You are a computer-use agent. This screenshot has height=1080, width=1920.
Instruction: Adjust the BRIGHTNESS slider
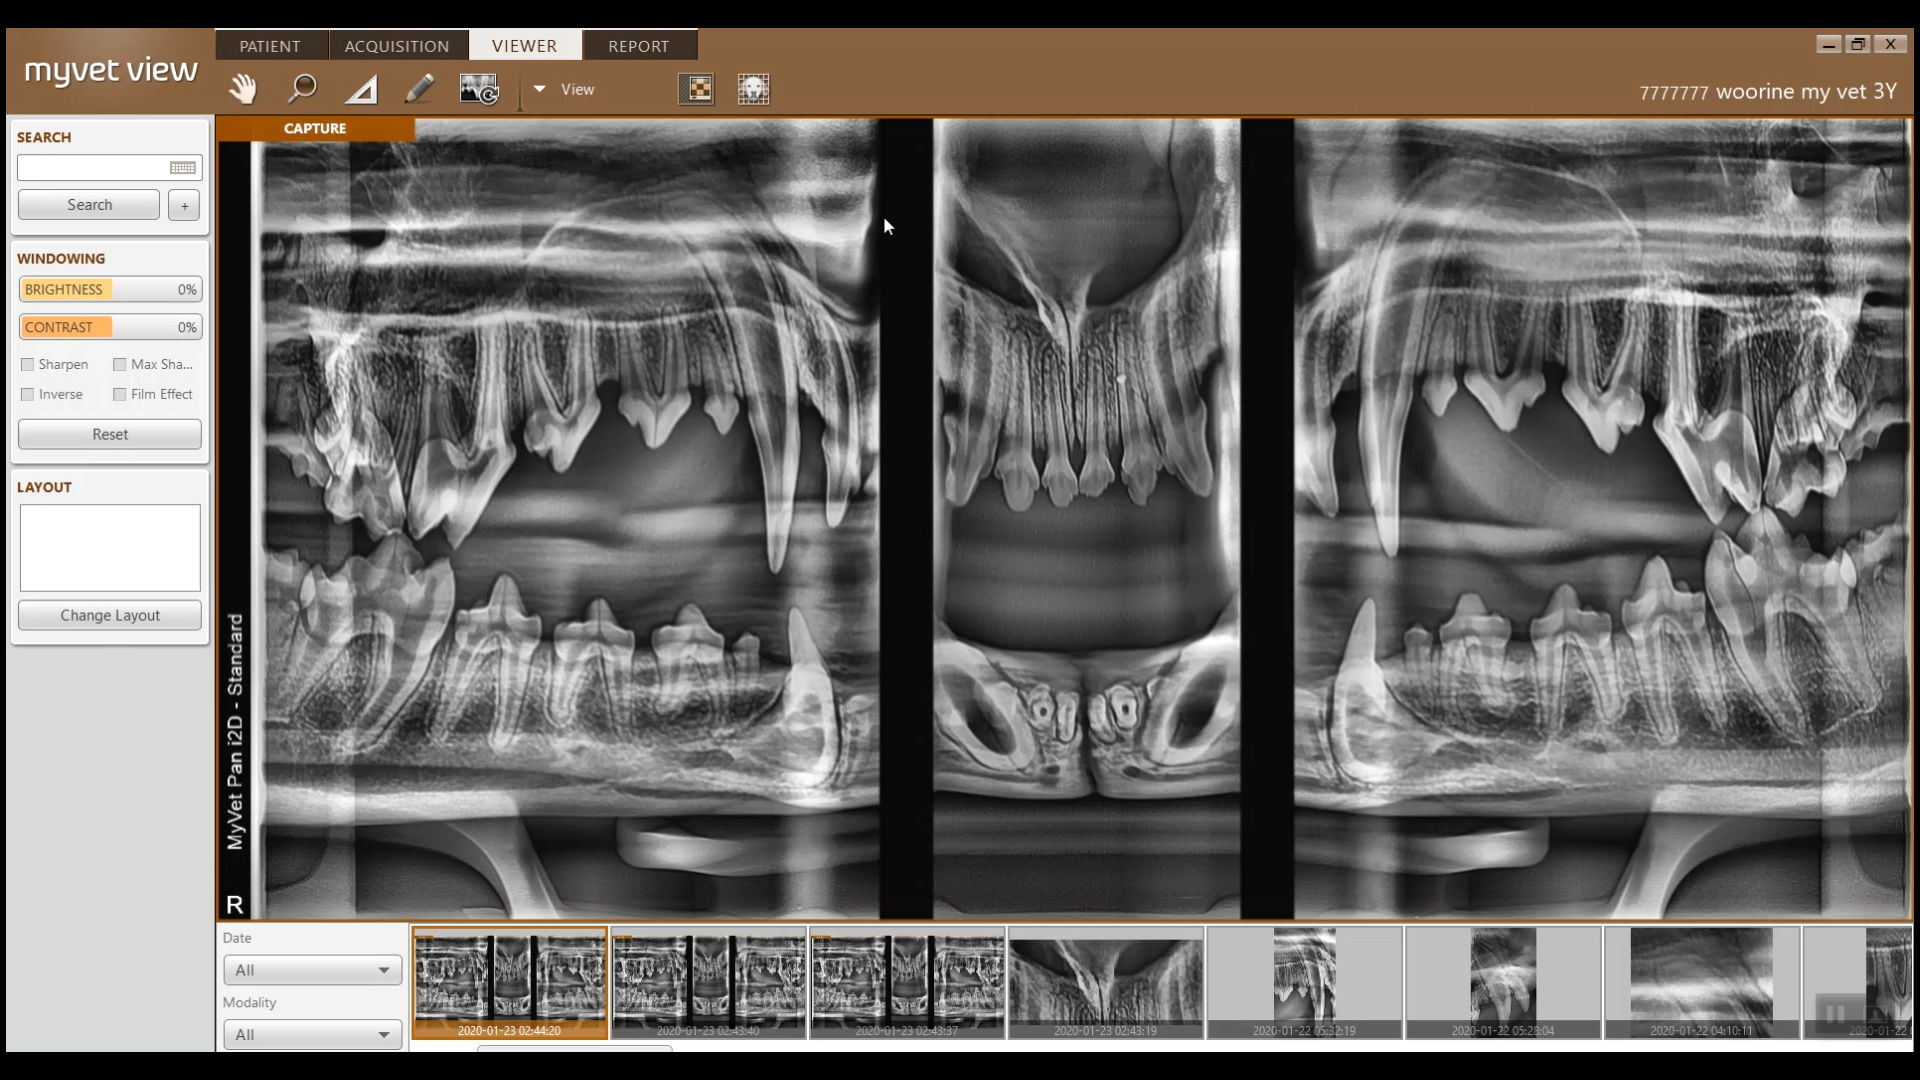(110, 289)
